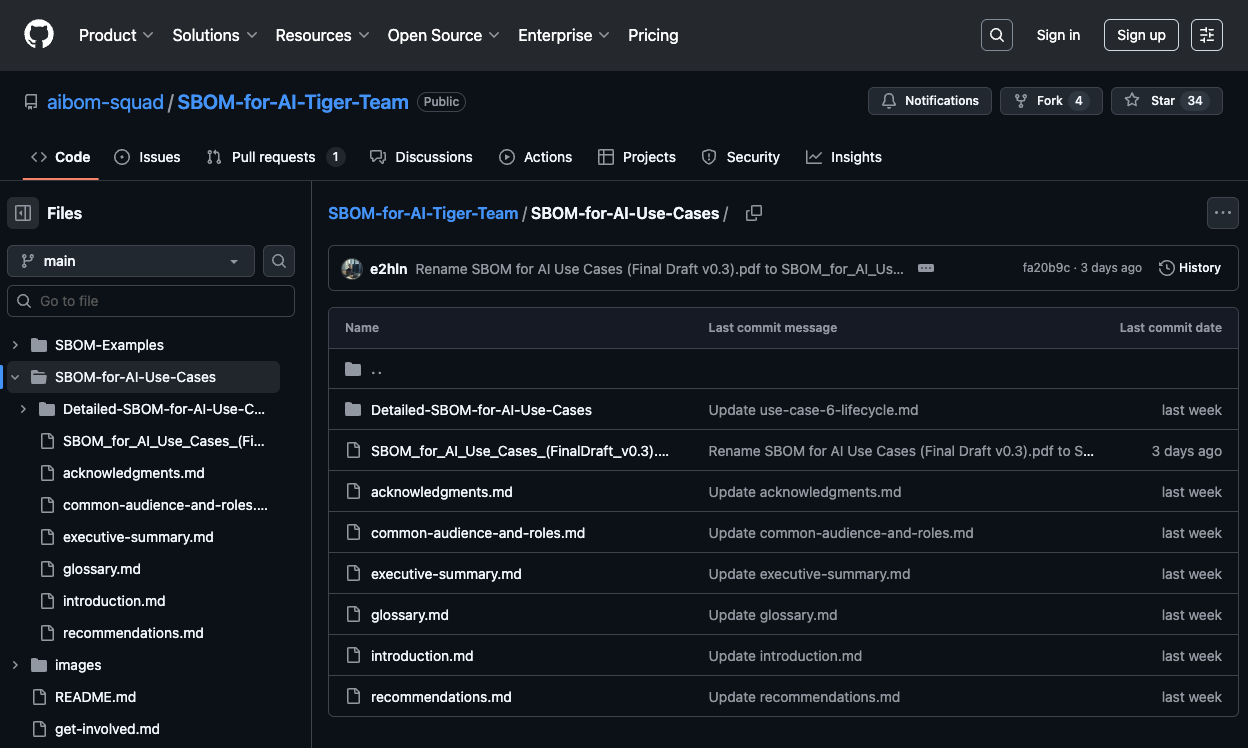This screenshot has width=1248, height=748.
Task: Open the GitHub homepage logo
Action: coord(39,35)
